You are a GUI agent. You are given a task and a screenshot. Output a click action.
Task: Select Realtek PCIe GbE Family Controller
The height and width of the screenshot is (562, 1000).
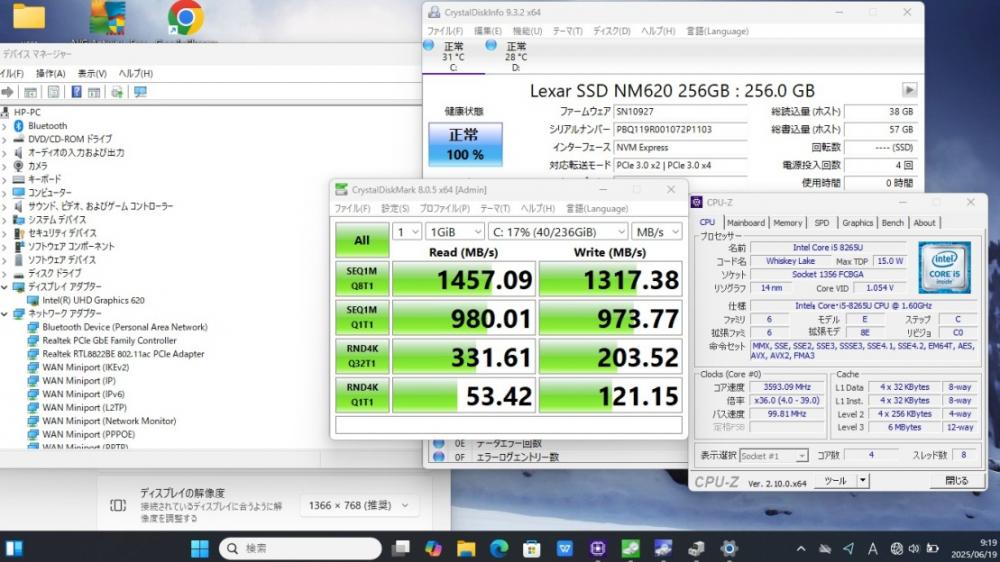[109, 341]
